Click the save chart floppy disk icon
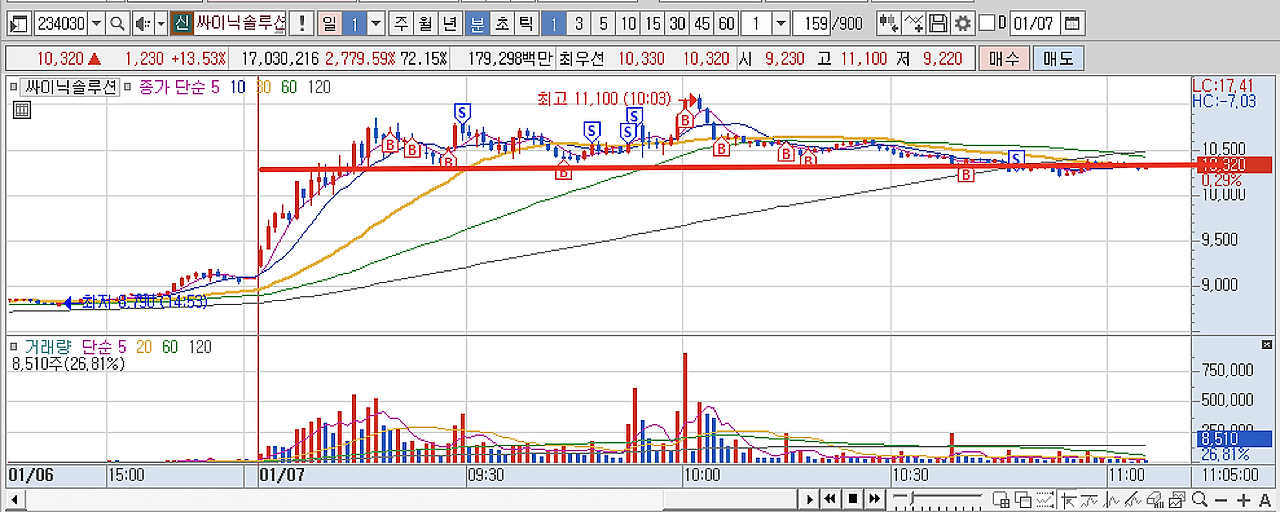1280x512 pixels. coord(938,23)
